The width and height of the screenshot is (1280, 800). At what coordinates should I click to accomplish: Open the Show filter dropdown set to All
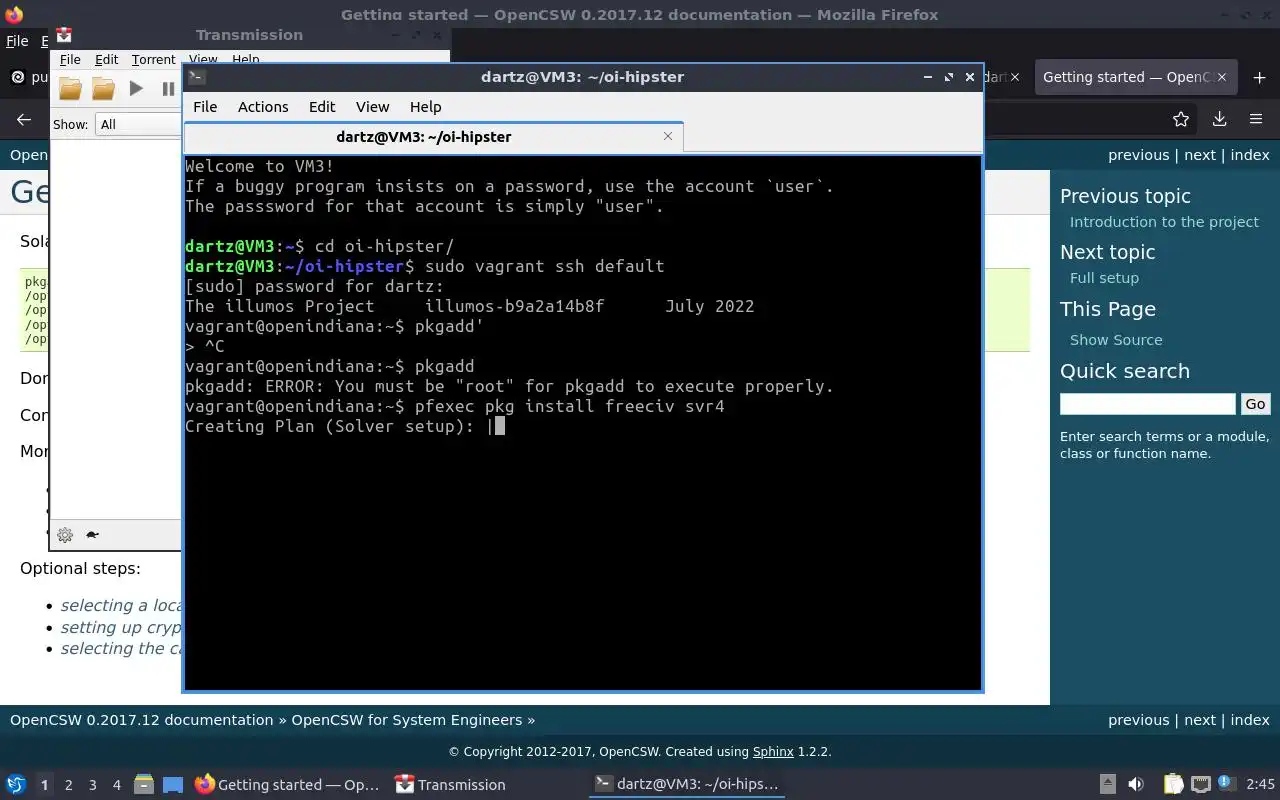[x=138, y=124]
